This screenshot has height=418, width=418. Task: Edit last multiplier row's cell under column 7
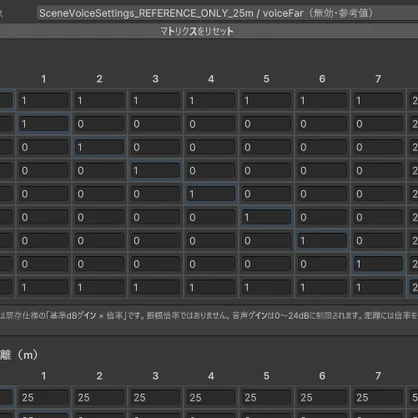378,287
